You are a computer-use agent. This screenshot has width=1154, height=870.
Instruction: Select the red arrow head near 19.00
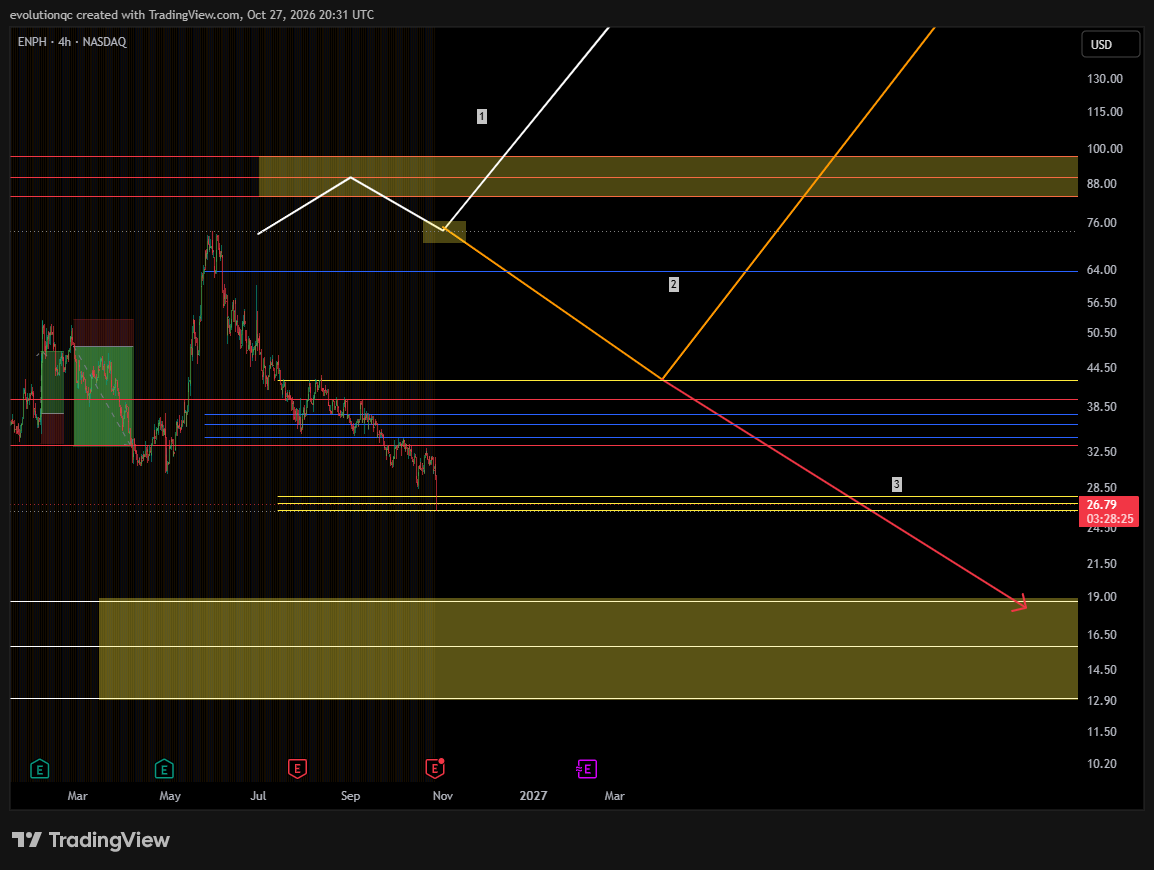pos(1021,604)
